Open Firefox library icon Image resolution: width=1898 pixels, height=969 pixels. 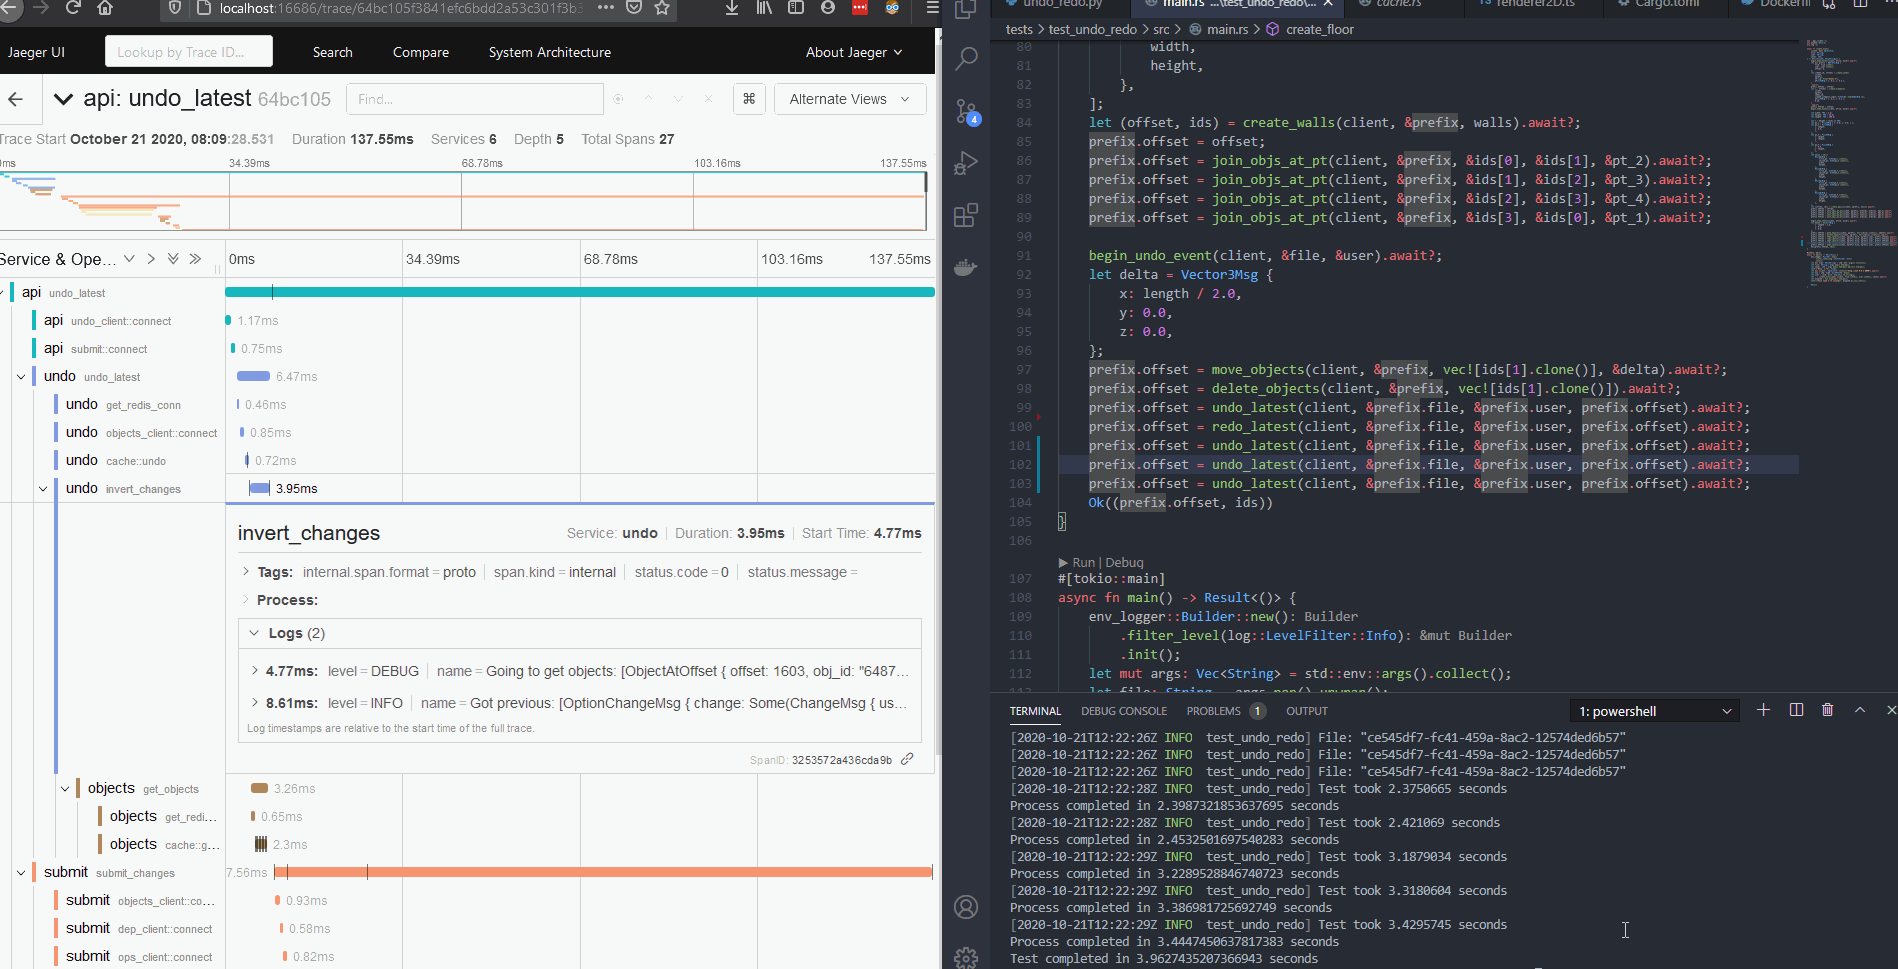click(764, 7)
